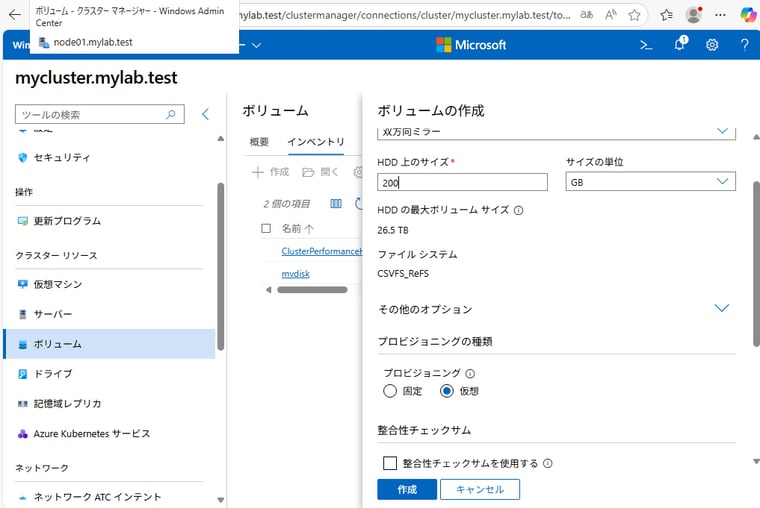Viewport: 760px width, 508px height.
Task: Go back with the browser back arrow
Action: coord(15,15)
